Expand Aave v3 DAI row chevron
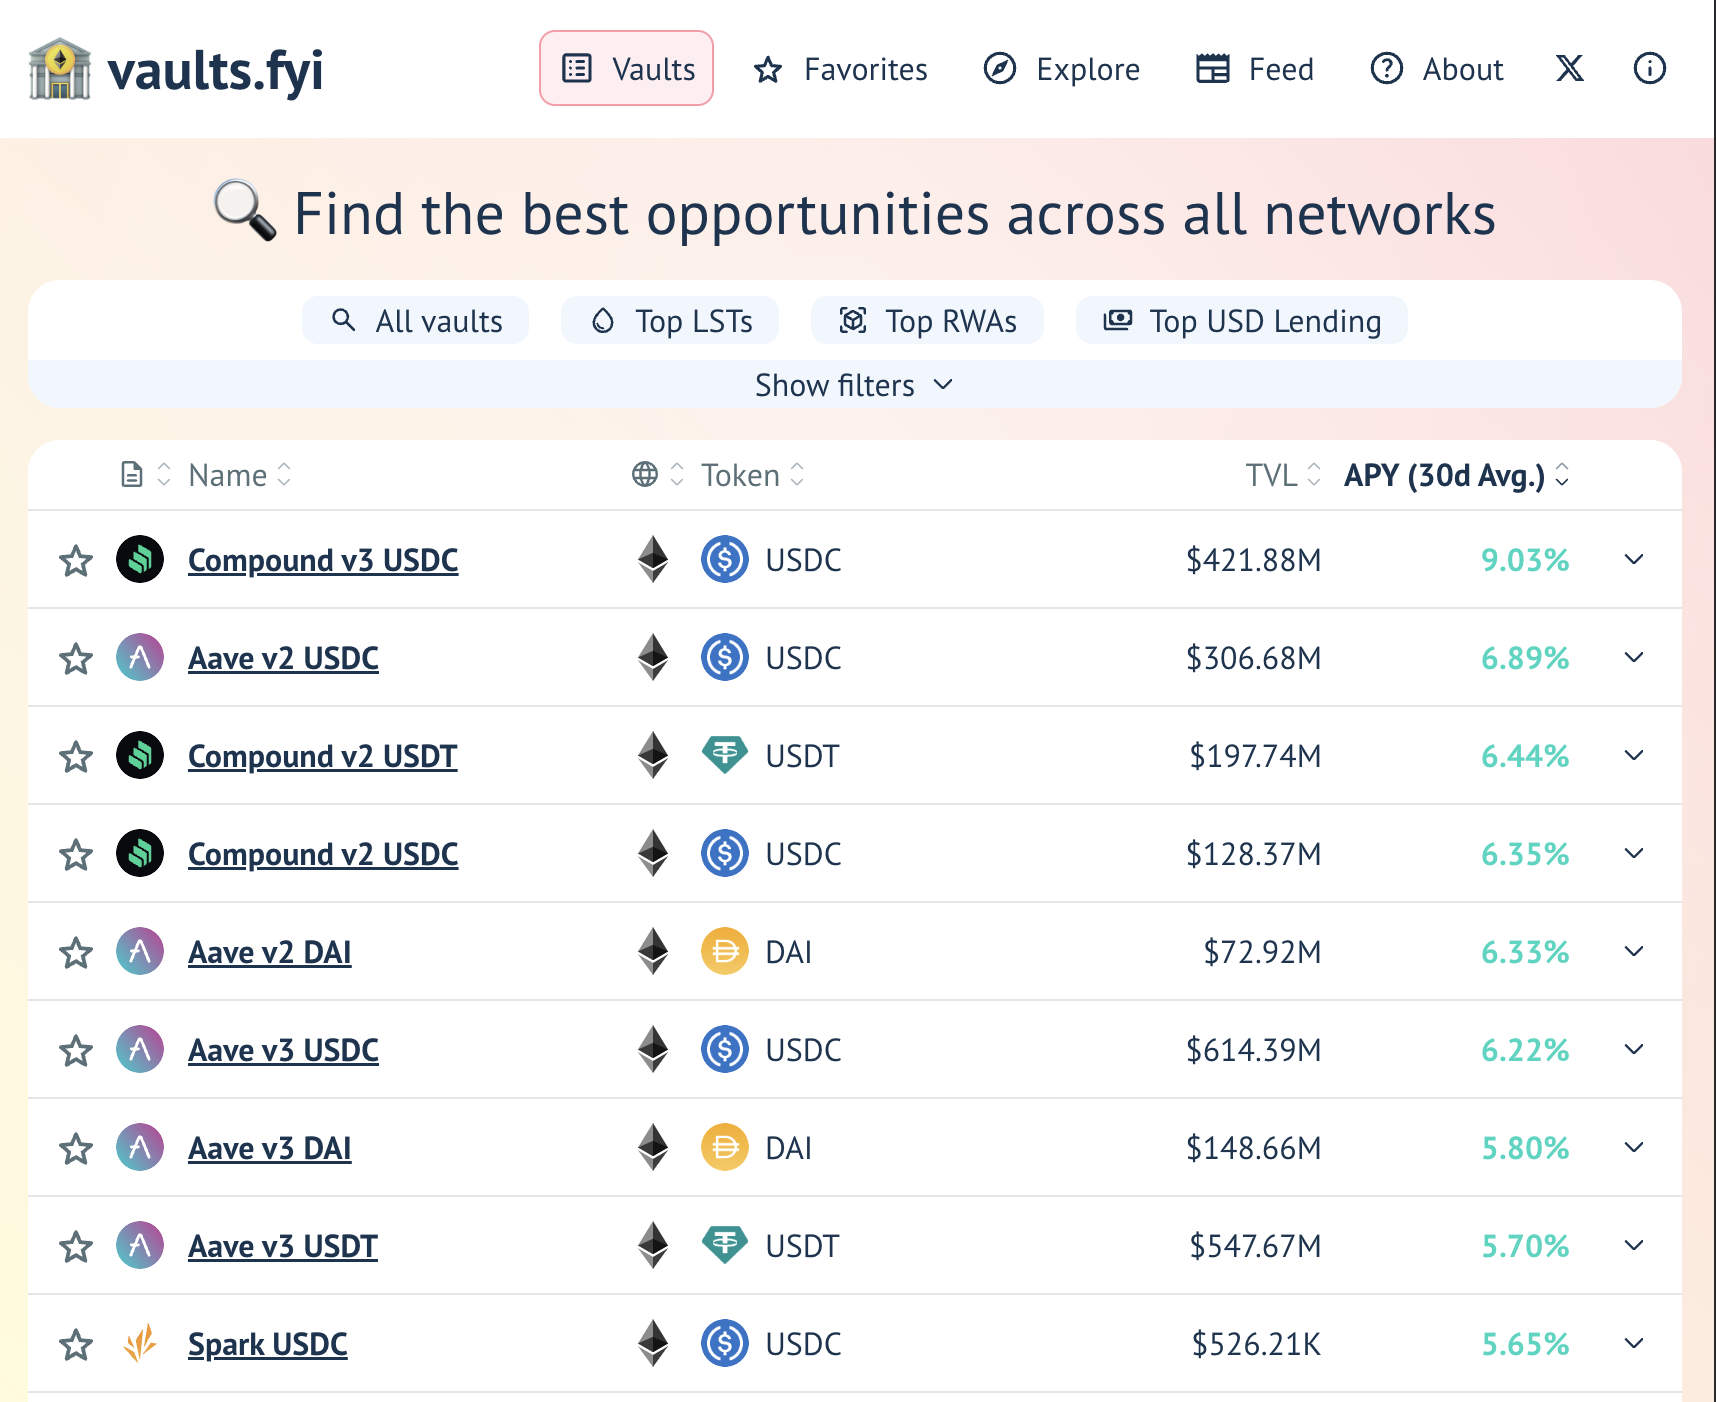 [x=1634, y=1147]
